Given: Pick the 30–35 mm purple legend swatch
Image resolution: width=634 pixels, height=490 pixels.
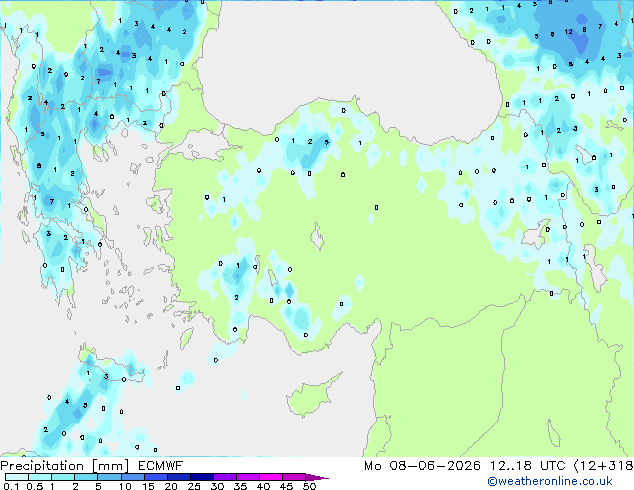Looking at the screenshot, I should point(225,477).
